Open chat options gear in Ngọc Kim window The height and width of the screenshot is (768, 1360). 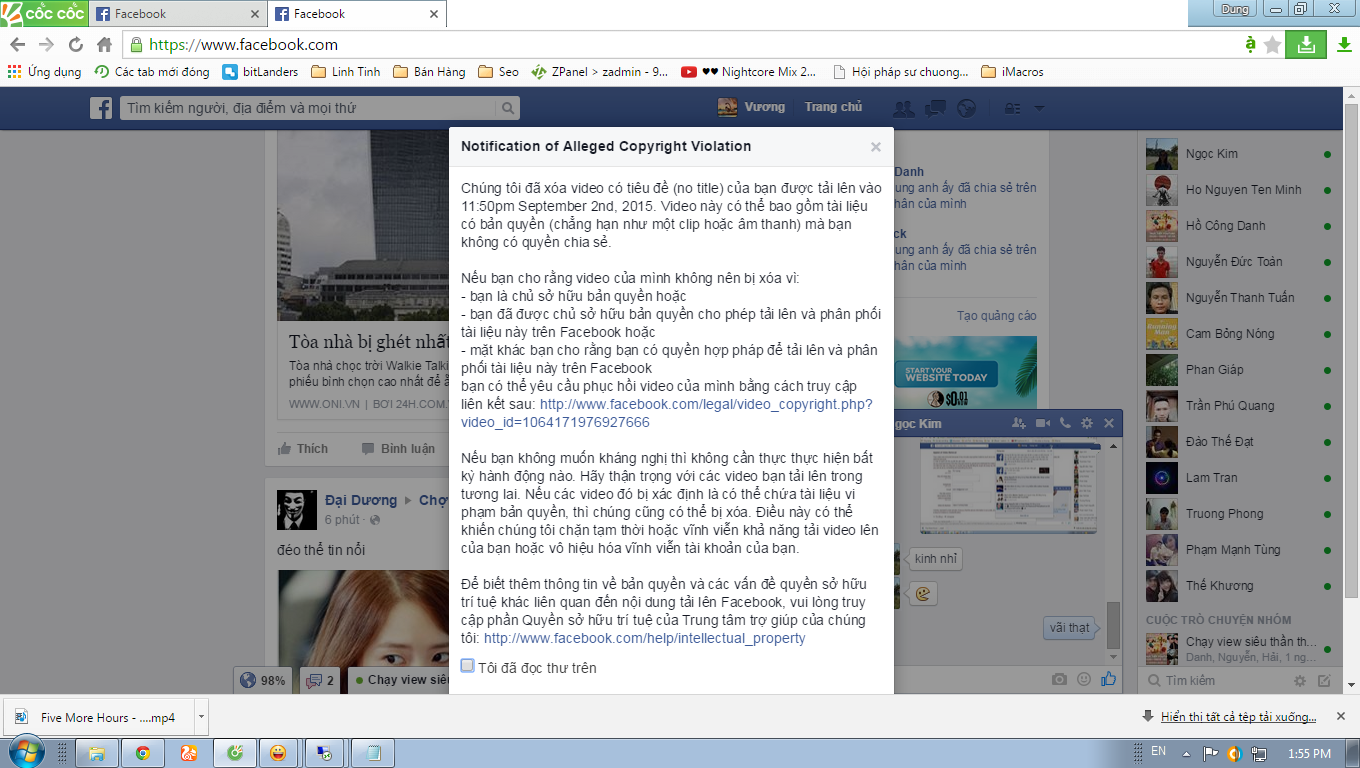coord(1087,424)
